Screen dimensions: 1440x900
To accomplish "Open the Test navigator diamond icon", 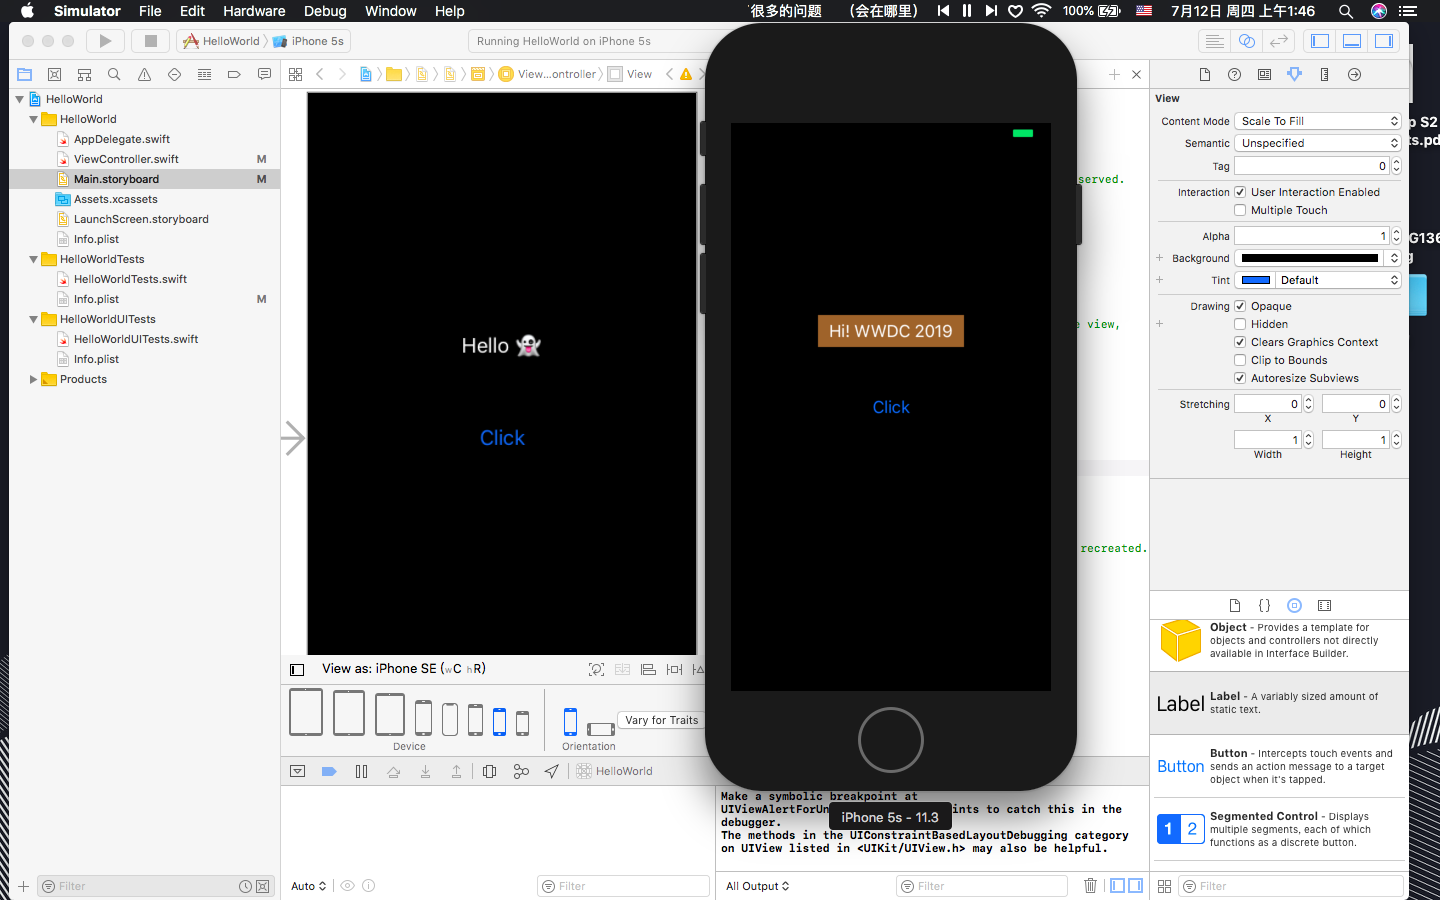I will [174, 74].
